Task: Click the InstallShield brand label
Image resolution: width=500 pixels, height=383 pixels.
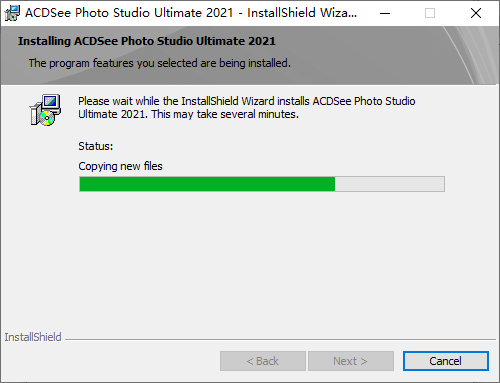Action: coord(33,337)
